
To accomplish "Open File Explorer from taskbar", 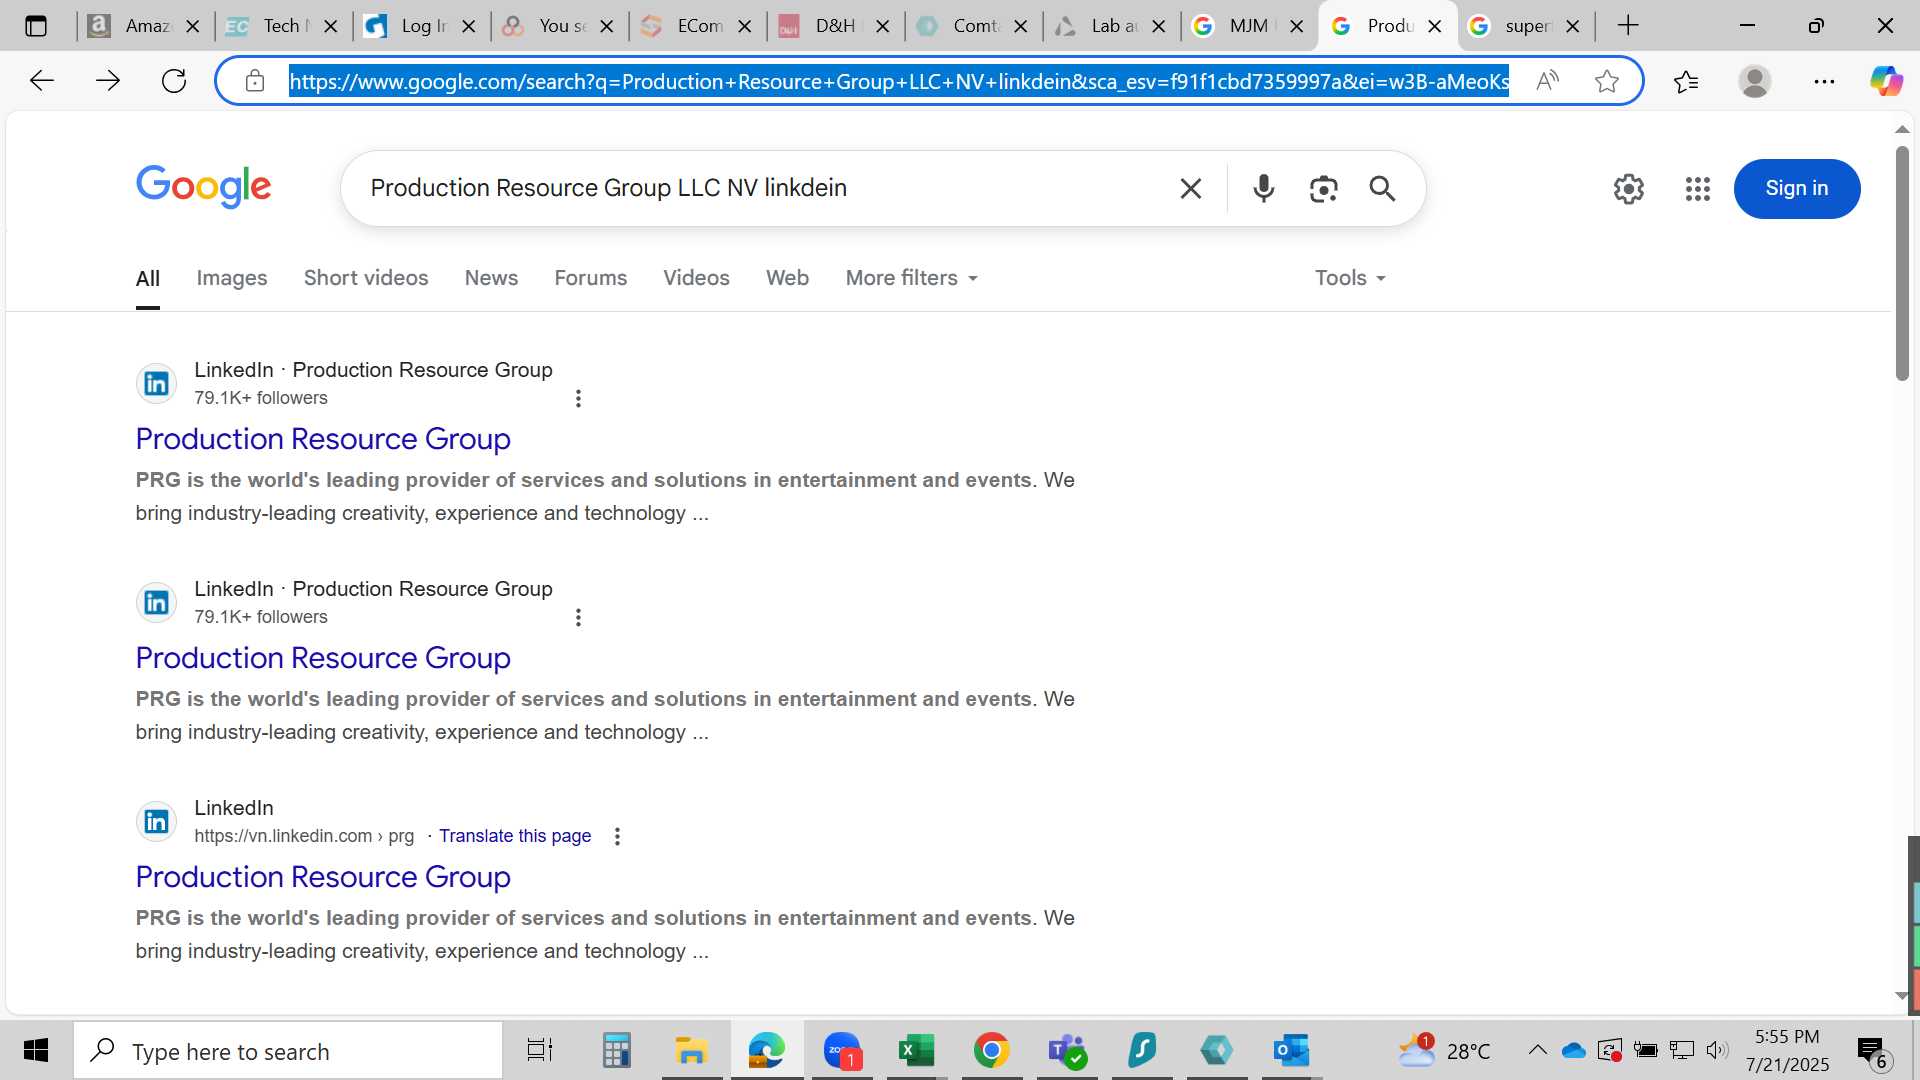I will coord(691,1050).
